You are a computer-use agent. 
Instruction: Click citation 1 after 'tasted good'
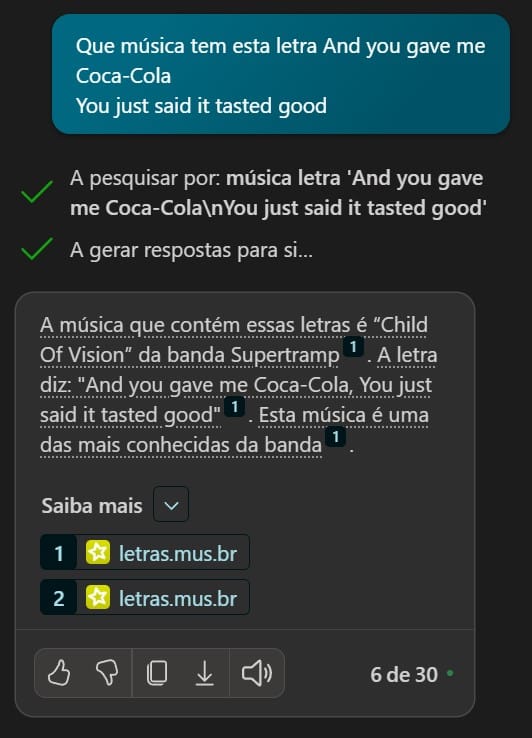coord(234,407)
